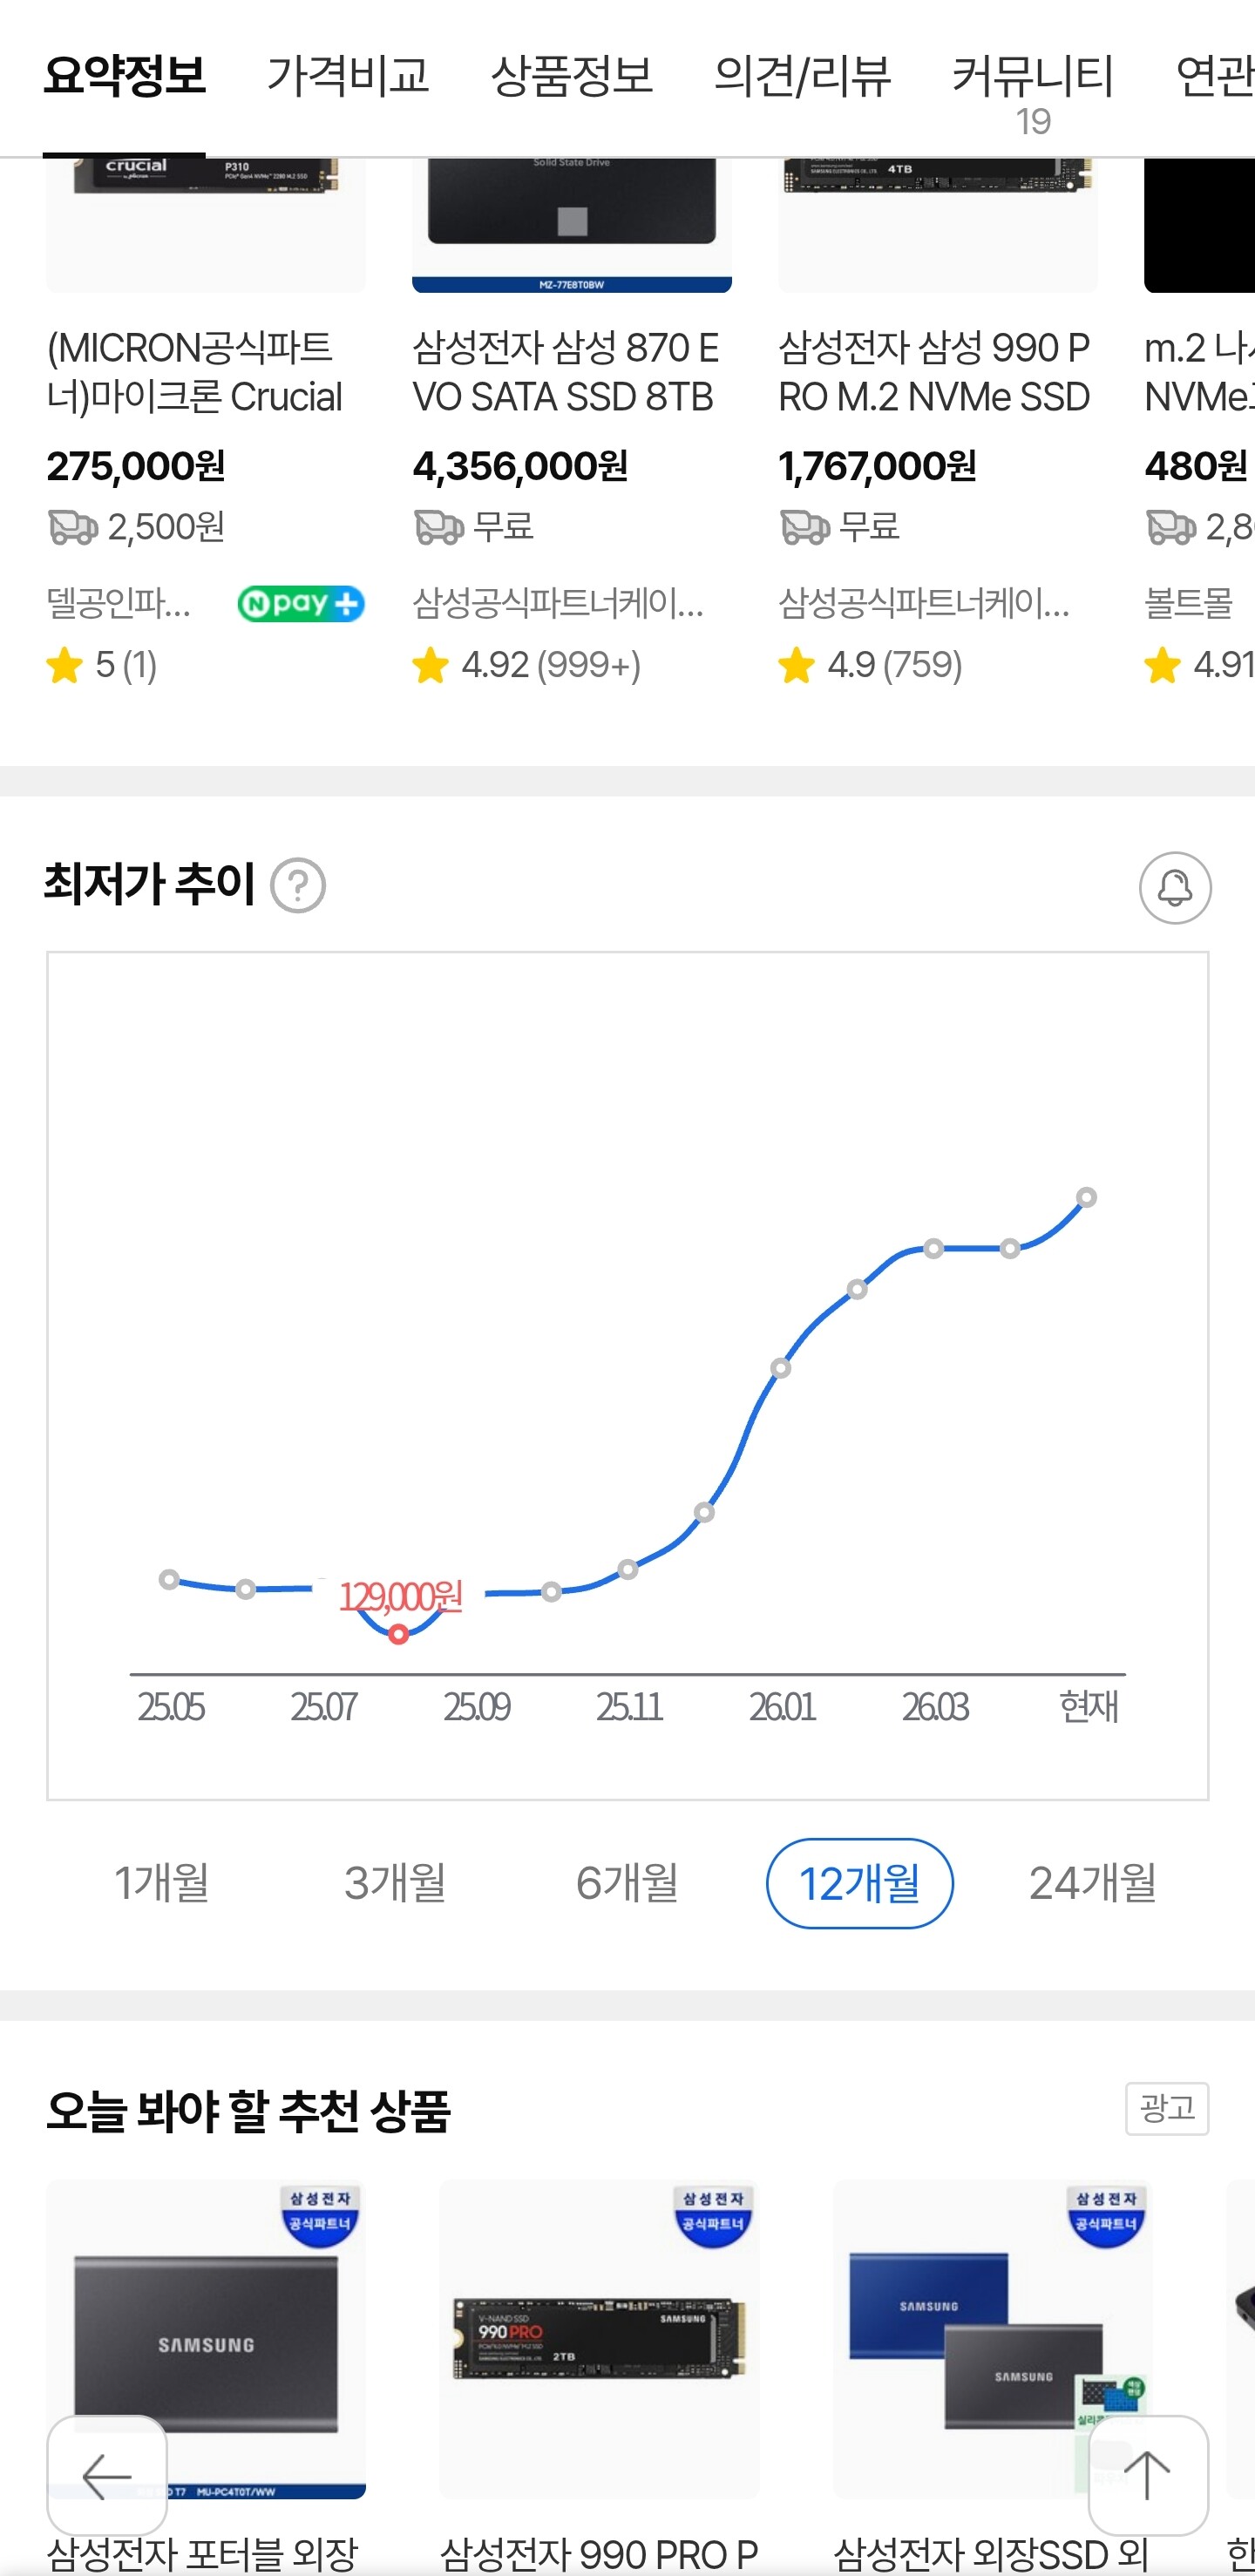Open 삼성 990 PRO M.2 NVMe SSD link

pyautogui.click(x=934, y=372)
